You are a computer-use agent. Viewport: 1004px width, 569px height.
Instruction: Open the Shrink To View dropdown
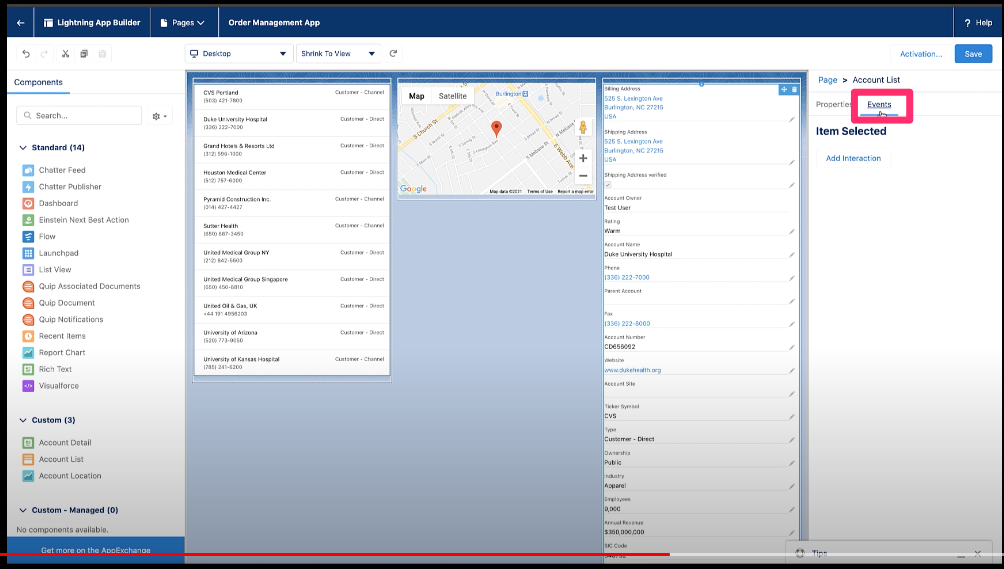tap(338, 54)
